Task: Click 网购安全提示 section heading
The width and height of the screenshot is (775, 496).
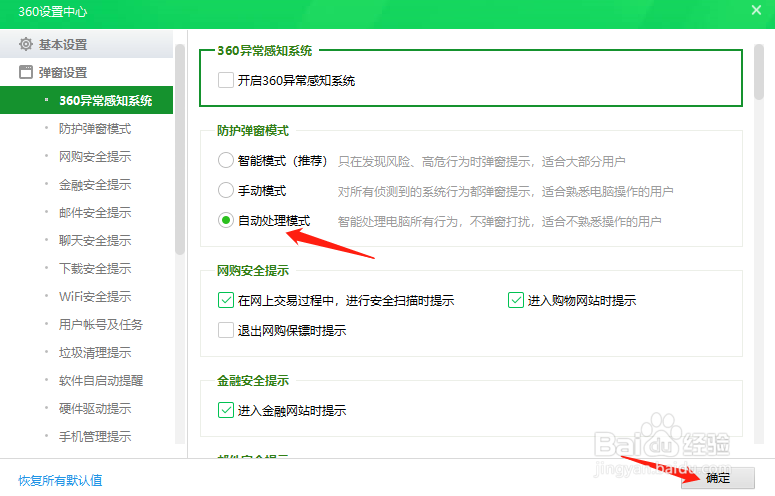Action: click(x=253, y=270)
